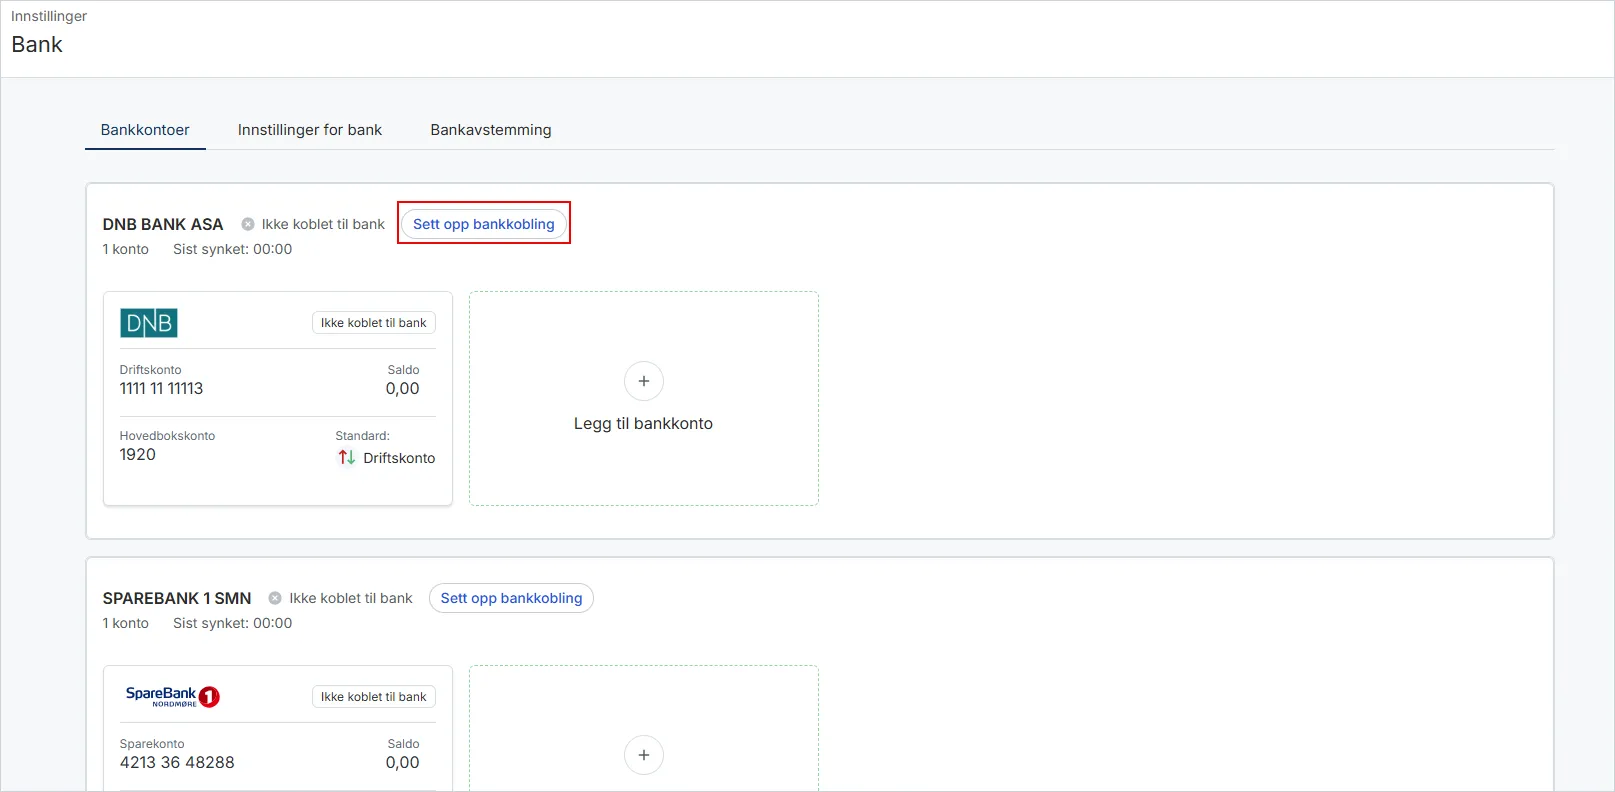
Task: Click the SpareBank 1 Nordmøre logo
Action: click(172, 696)
